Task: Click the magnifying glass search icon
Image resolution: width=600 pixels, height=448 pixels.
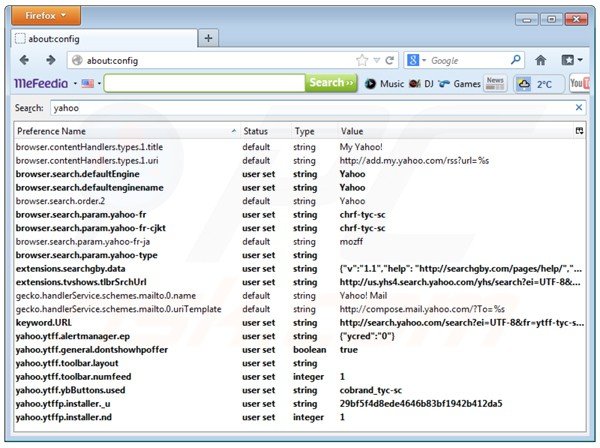Action: coord(516,60)
